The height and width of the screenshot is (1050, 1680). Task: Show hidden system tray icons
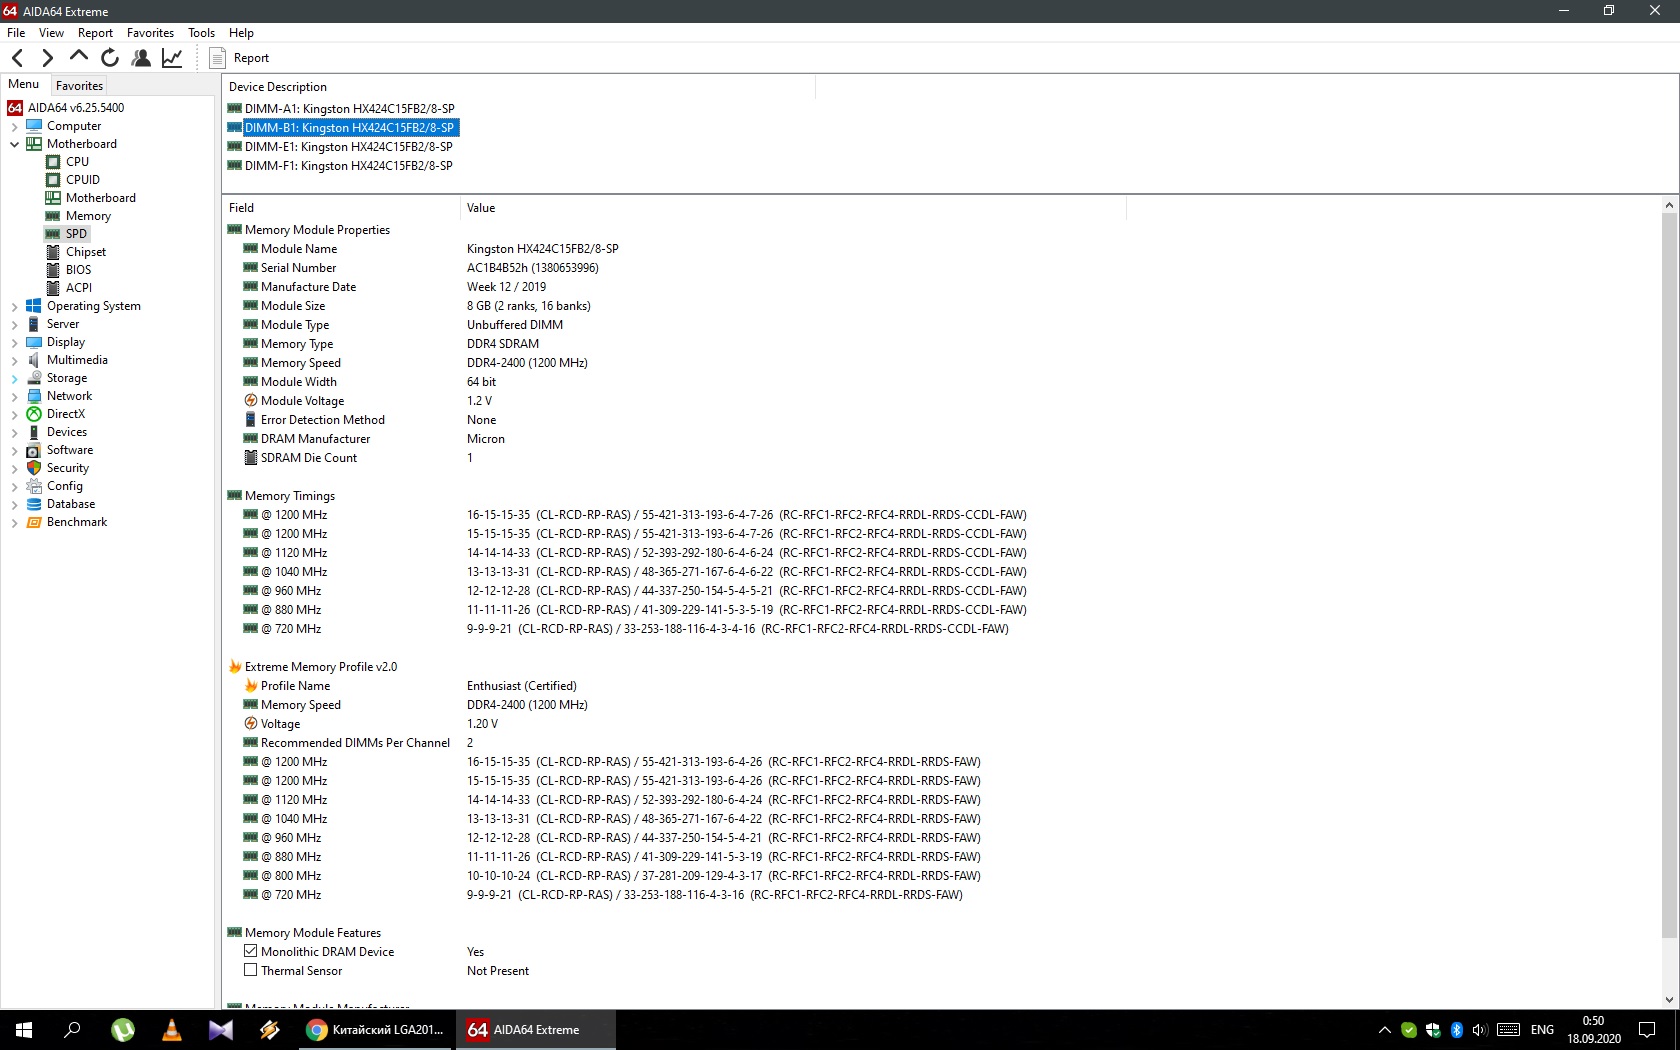click(1385, 1030)
